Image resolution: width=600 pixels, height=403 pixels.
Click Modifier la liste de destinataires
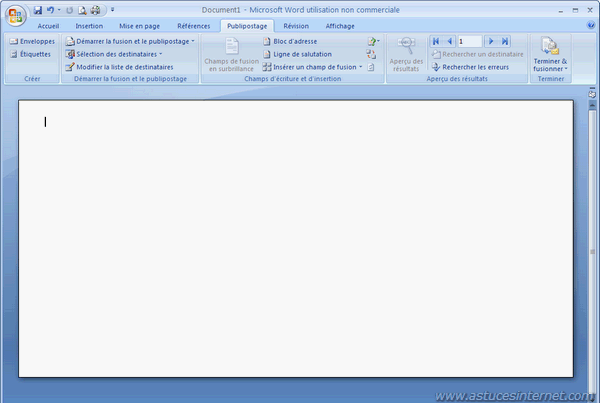(x=119, y=67)
